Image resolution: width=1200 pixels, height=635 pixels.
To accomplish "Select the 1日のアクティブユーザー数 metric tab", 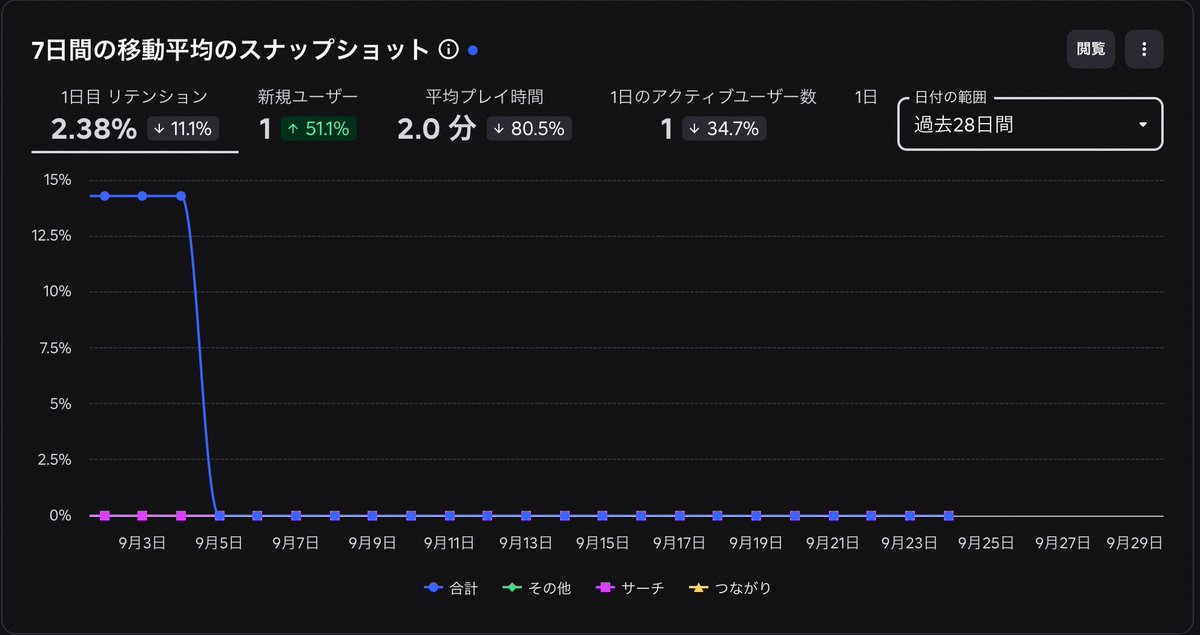I will (713, 113).
